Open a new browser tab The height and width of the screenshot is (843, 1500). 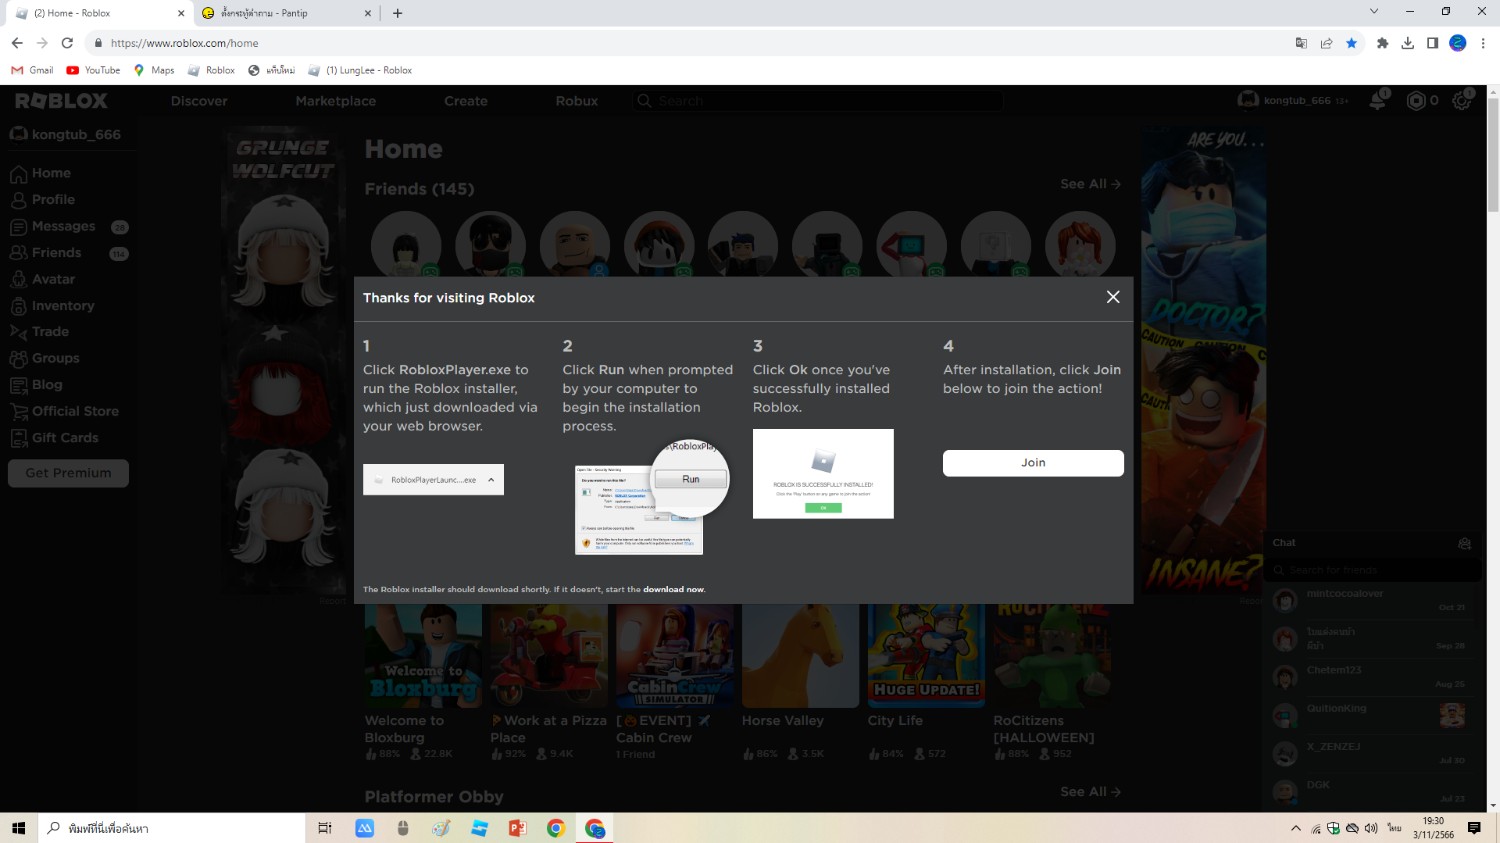[398, 13]
